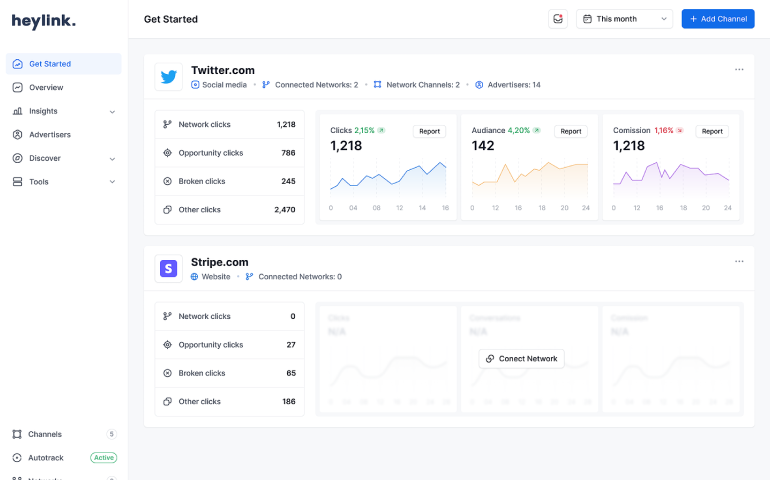The height and width of the screenshot is (480, 770).
Task: Open the Stripe.com three-dot options menu
Action: [739, 262]
